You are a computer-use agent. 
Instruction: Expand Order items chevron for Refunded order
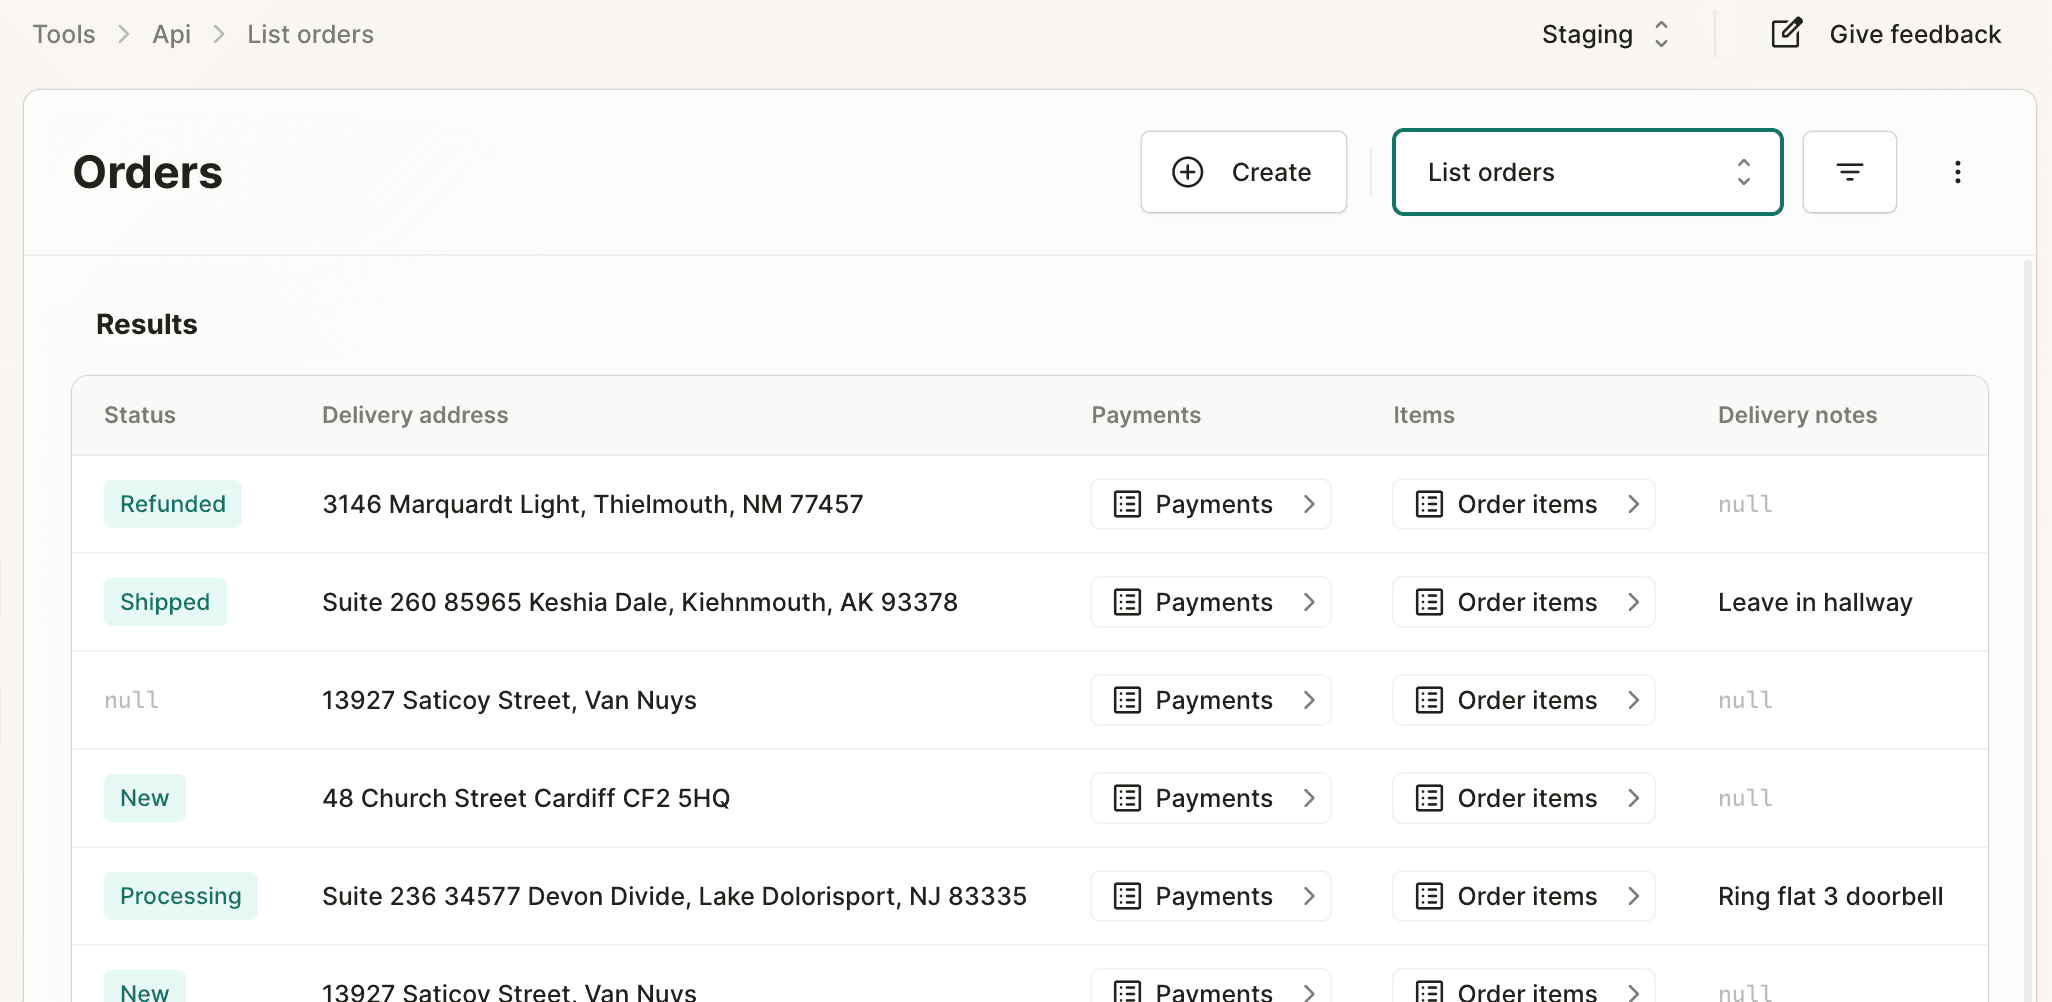tap(1633, 504)
